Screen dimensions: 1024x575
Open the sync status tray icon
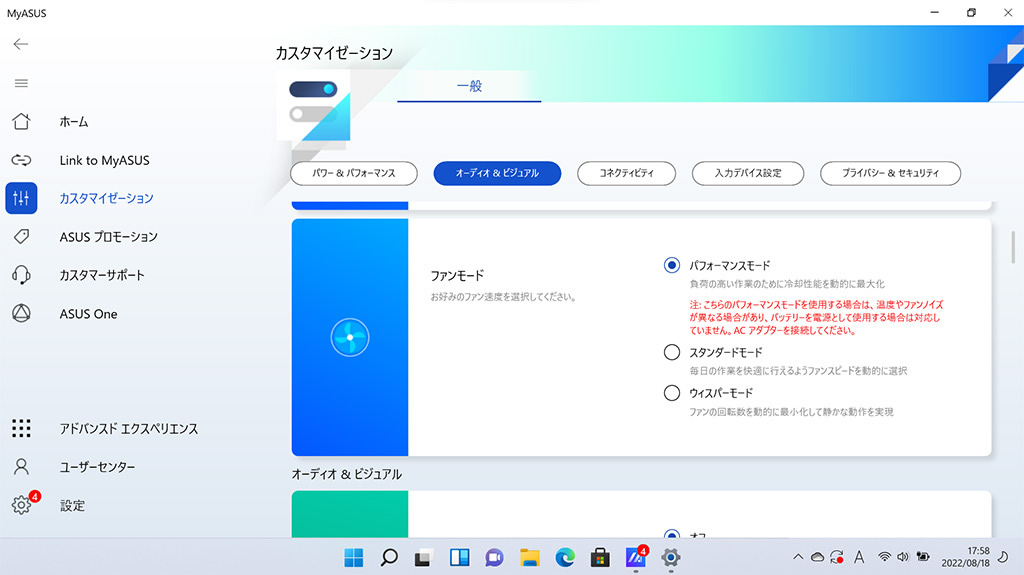837,557
